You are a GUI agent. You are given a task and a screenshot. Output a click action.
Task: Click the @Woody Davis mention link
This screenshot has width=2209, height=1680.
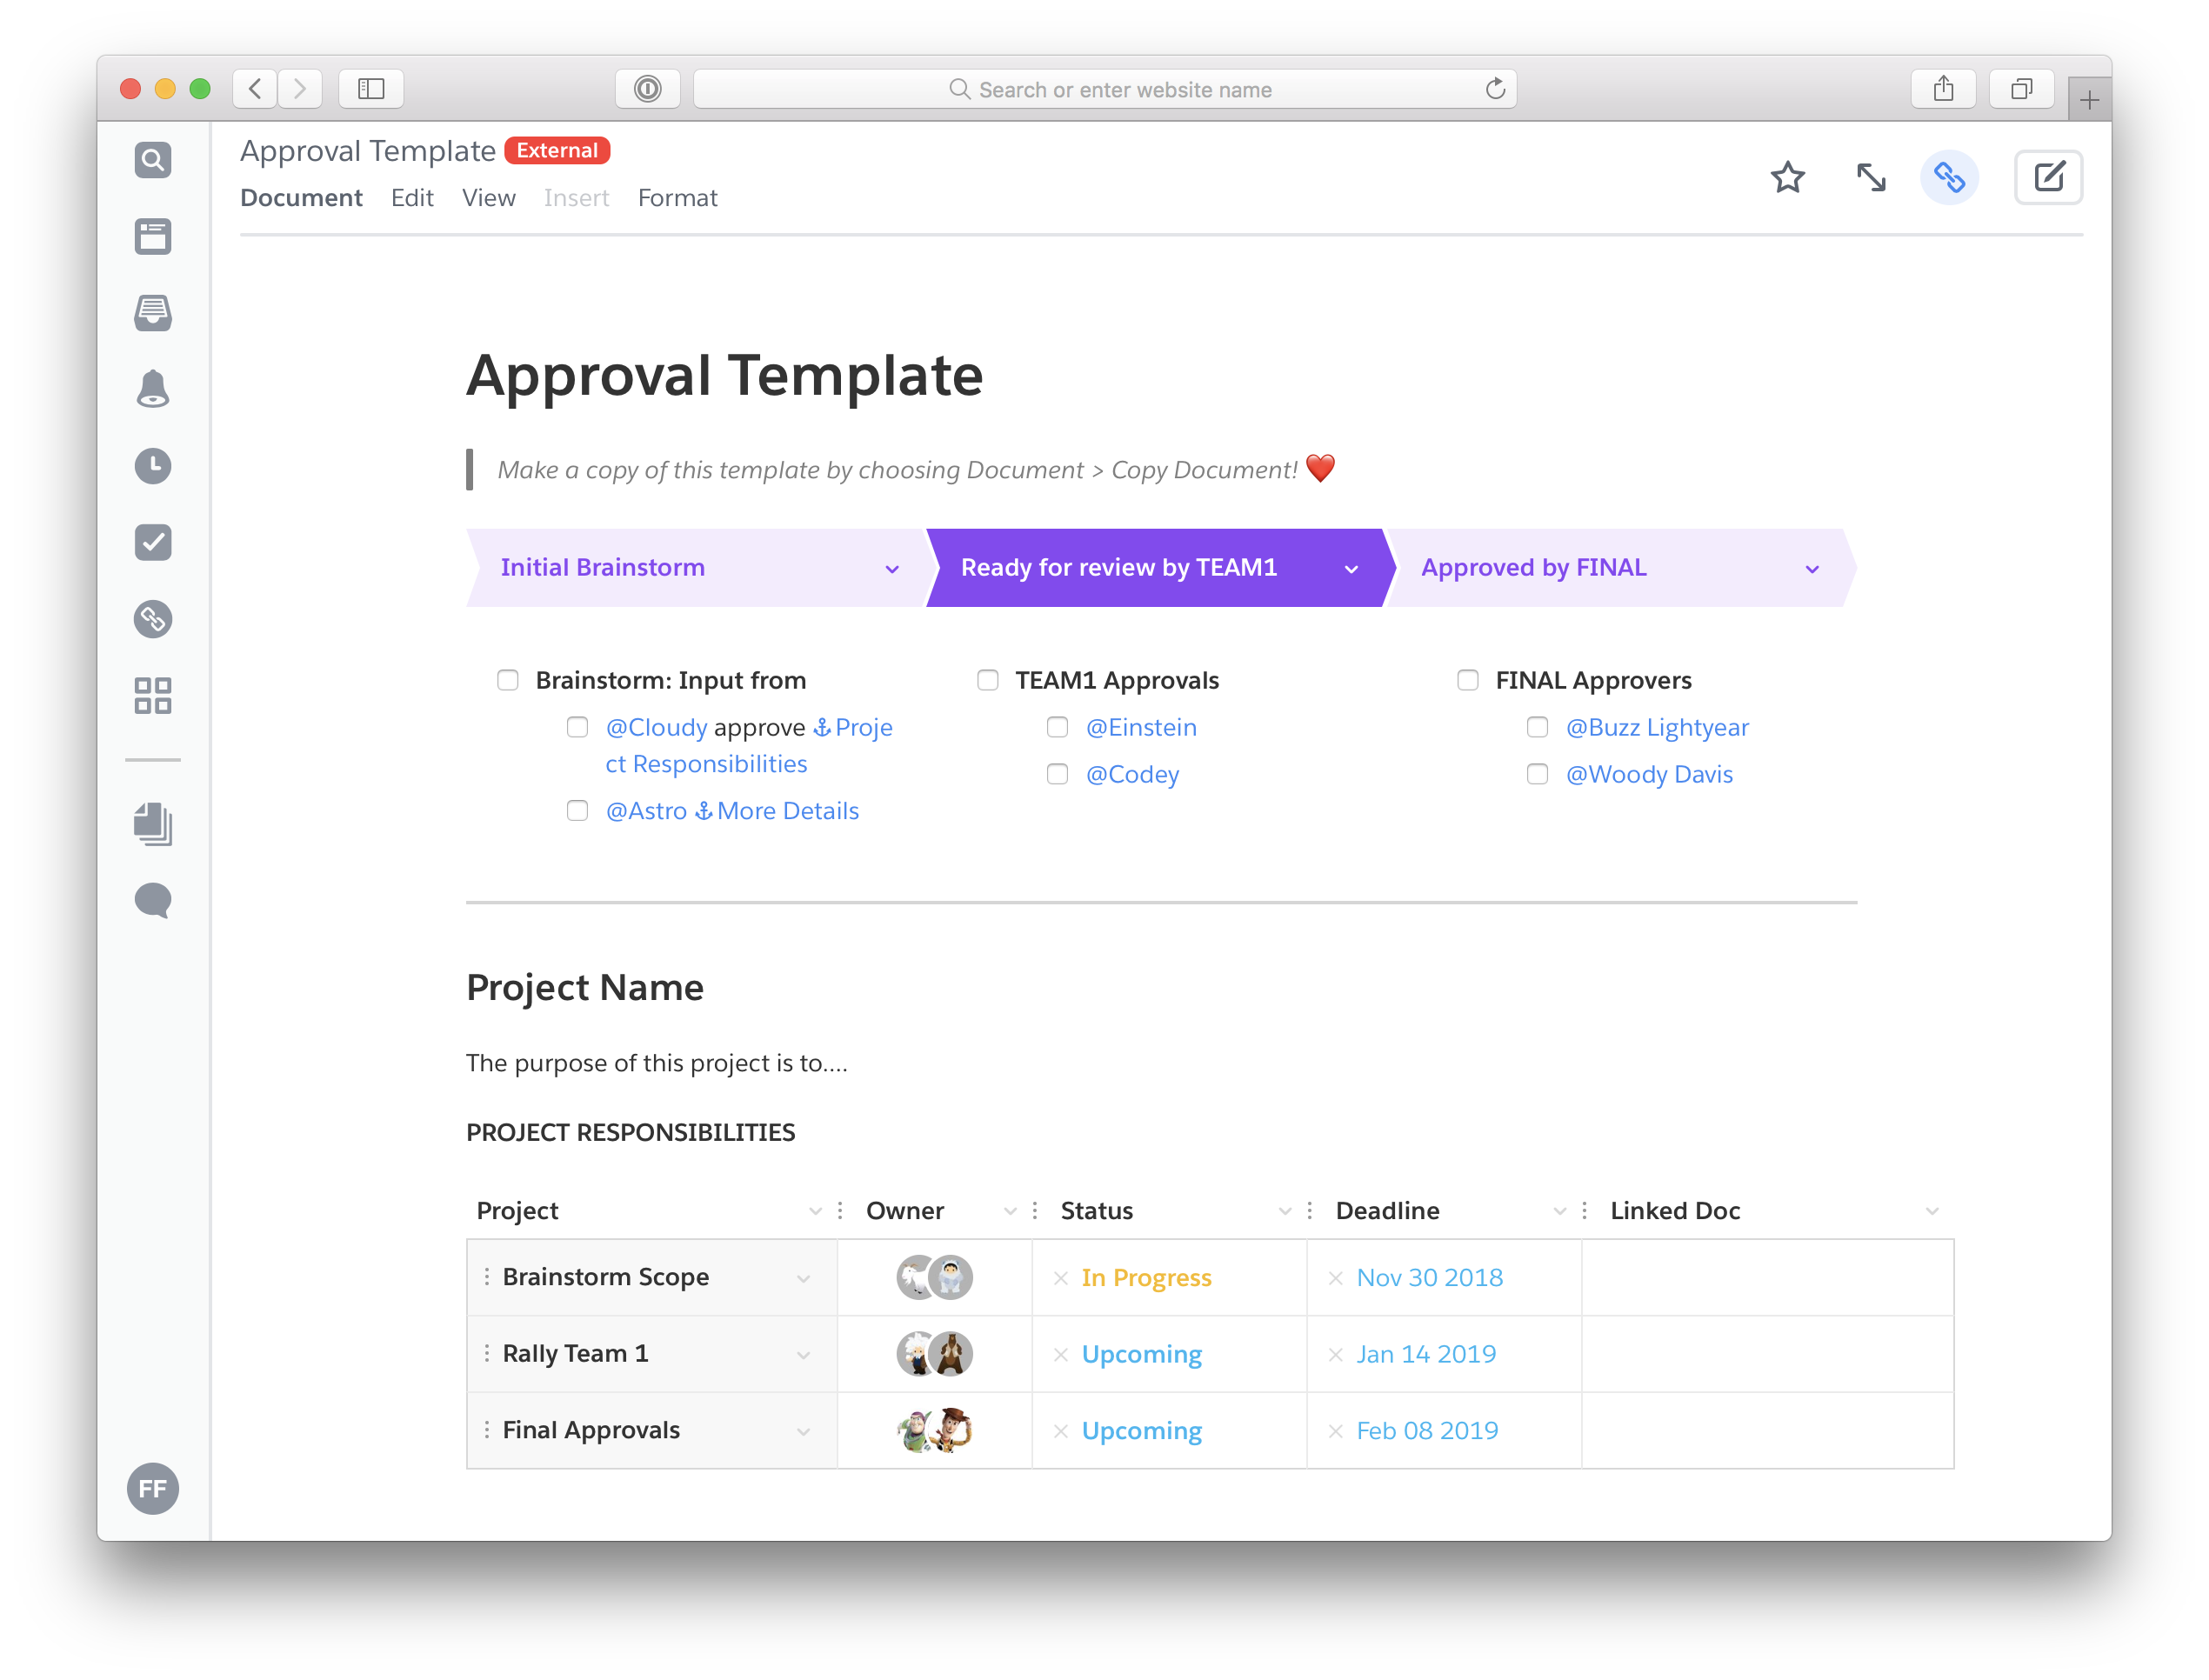pos(1648,775)
